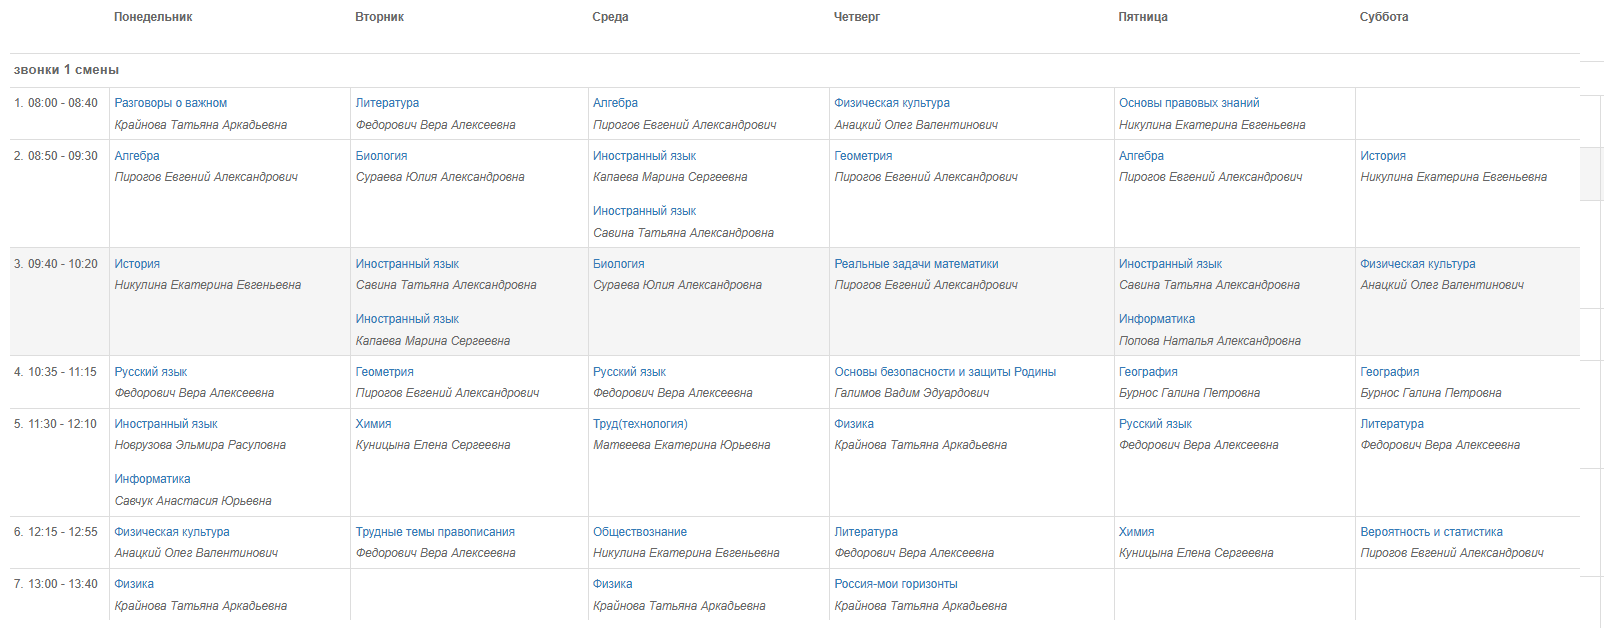Open Физическая культура in Thursday first lesson

click(892, 103)
